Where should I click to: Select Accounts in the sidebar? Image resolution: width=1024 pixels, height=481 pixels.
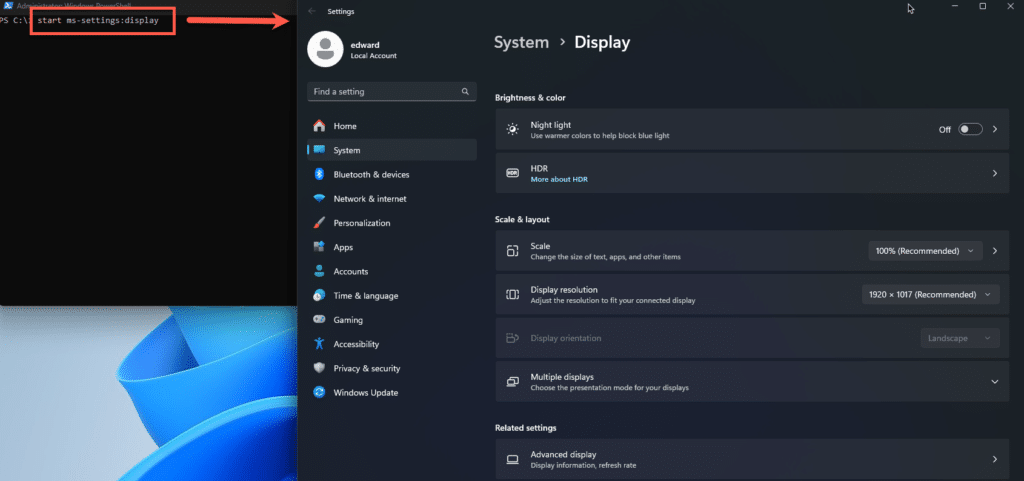tap(392, 271)
